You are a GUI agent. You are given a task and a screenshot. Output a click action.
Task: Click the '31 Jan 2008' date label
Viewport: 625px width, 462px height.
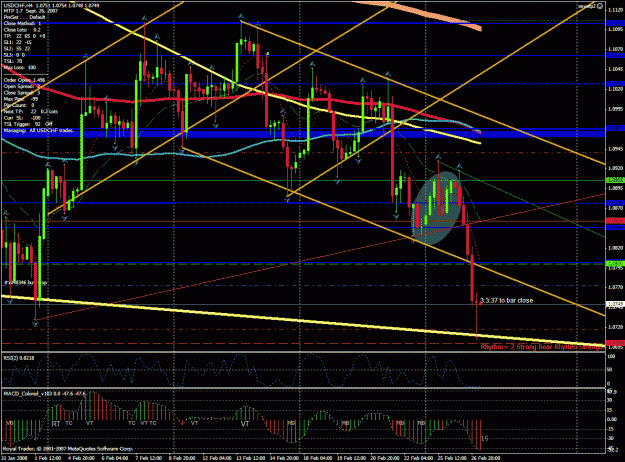point(15,458)
